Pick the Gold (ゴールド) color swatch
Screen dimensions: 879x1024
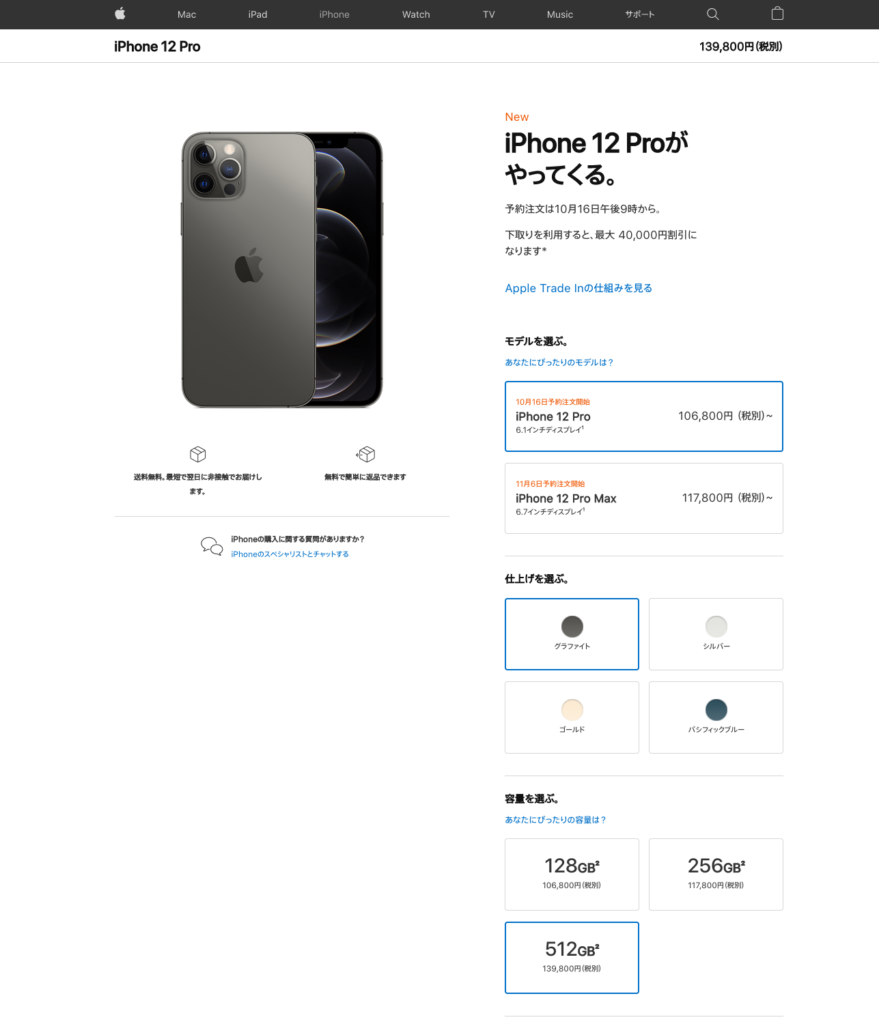coord(571,717)
